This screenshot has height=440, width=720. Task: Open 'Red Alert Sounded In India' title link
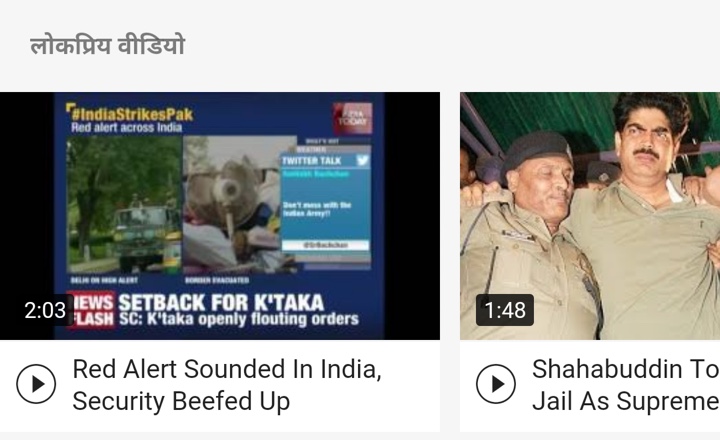point(227,385)
